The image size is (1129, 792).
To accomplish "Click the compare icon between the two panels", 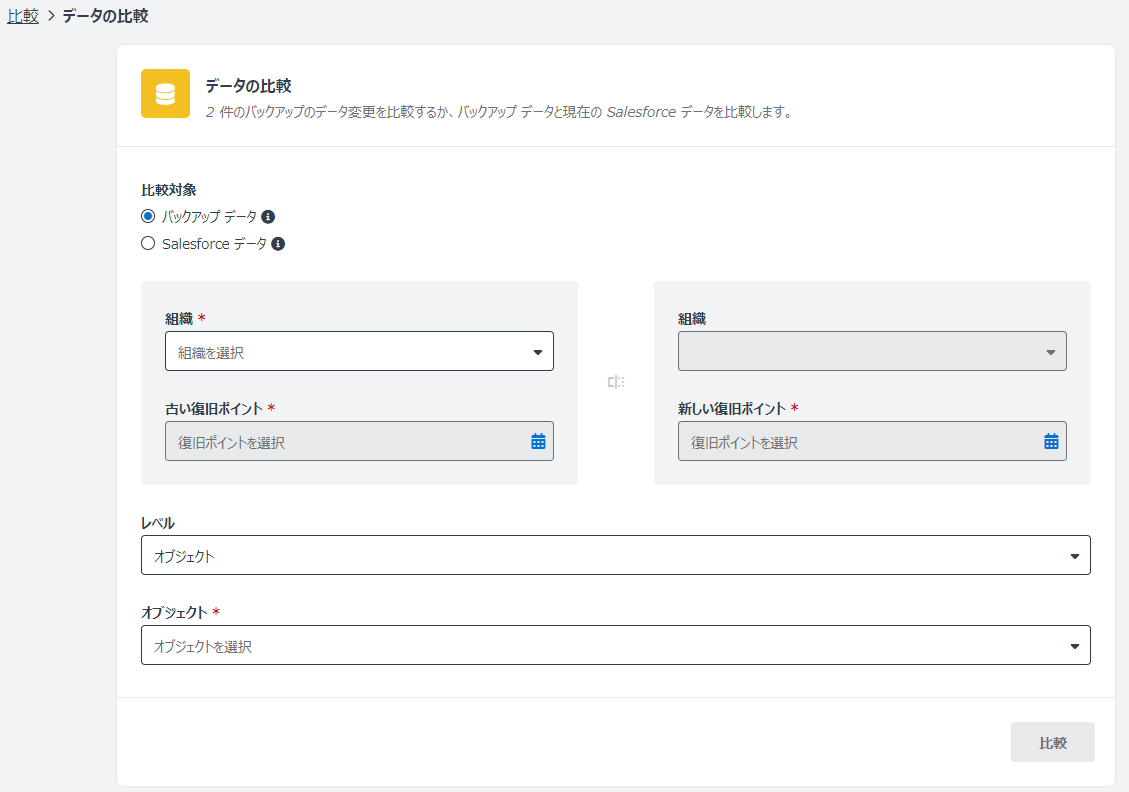I will [x=616, y=382].
